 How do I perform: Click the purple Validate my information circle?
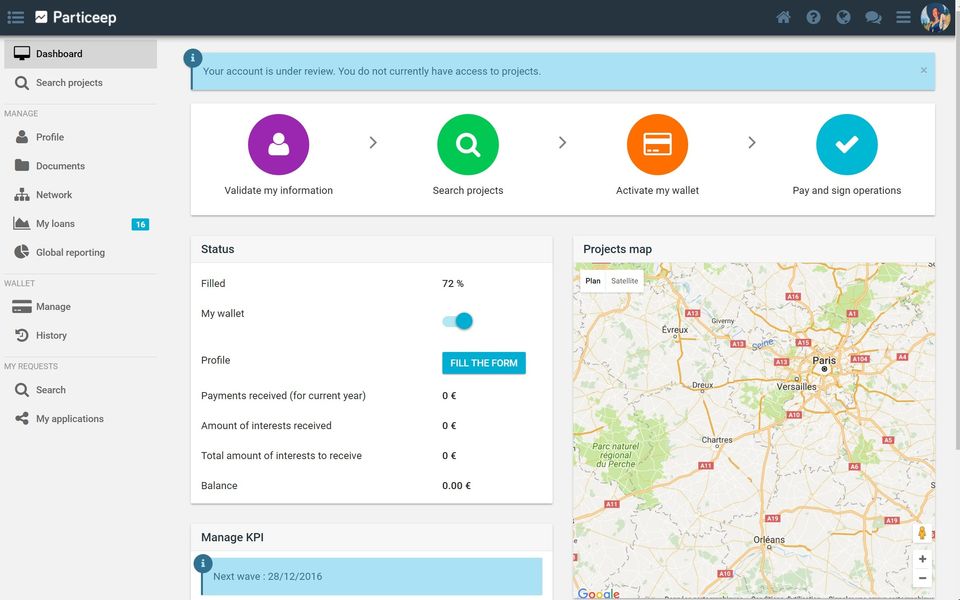279,144
